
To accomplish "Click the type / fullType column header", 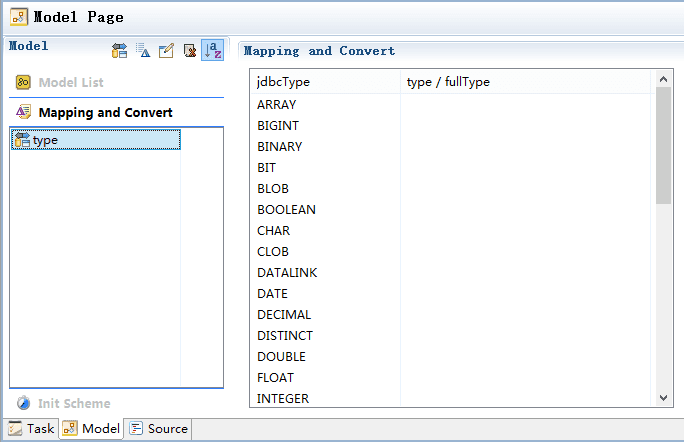I will pyautogui.click(x=526, y=82).
